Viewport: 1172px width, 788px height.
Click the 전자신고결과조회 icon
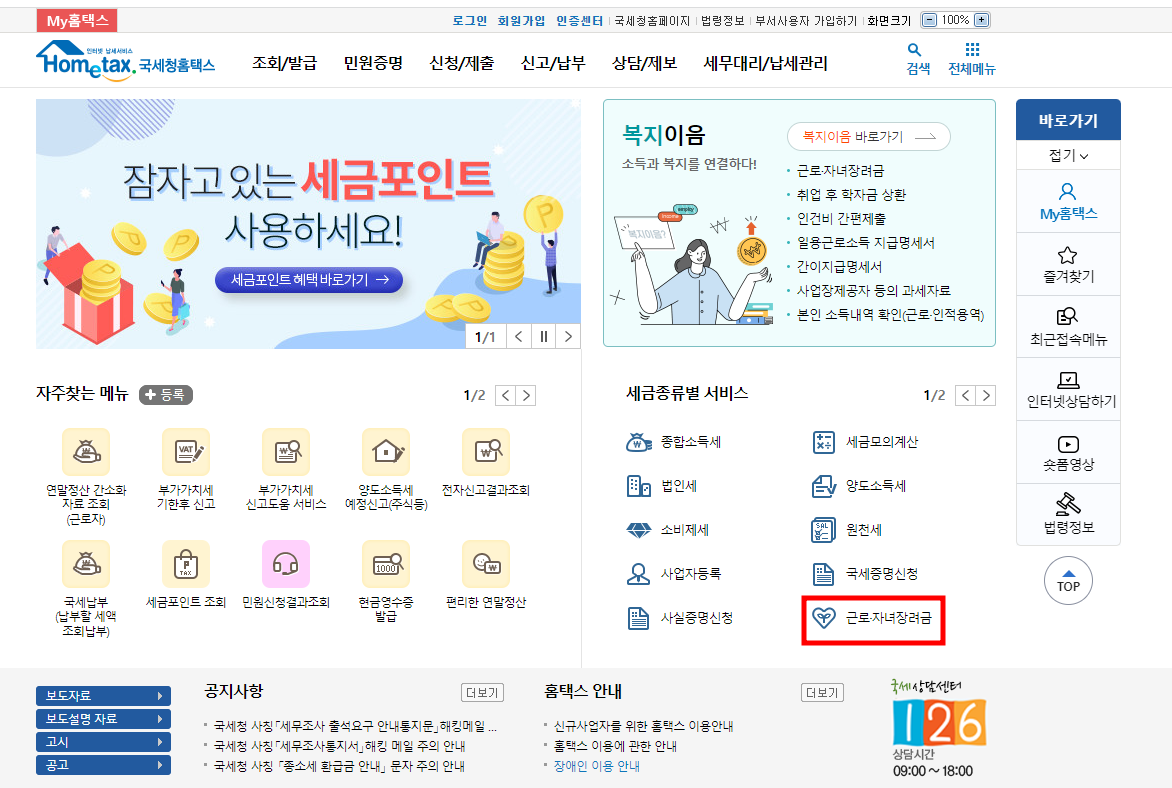[486, 452]
